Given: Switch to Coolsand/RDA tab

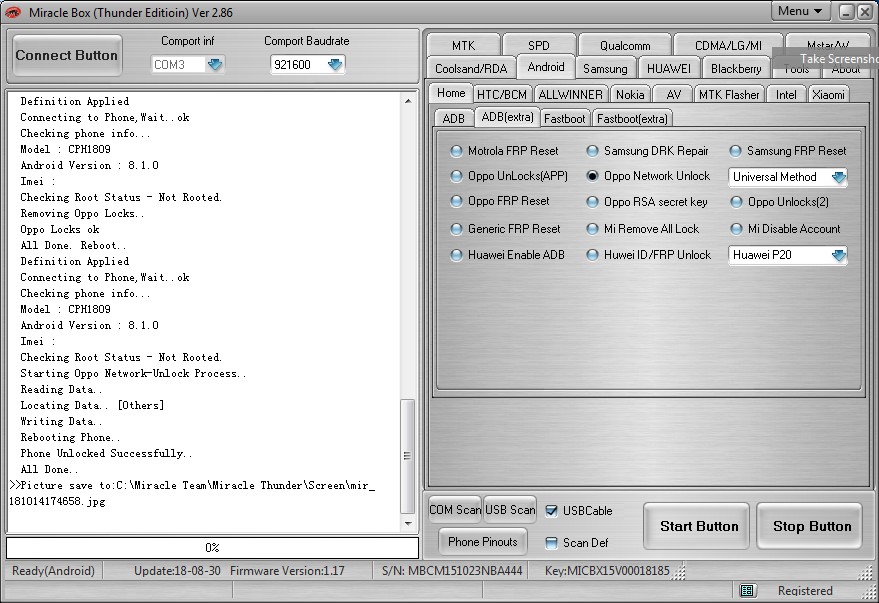Looking at the screenshot, I should [471, 68].
